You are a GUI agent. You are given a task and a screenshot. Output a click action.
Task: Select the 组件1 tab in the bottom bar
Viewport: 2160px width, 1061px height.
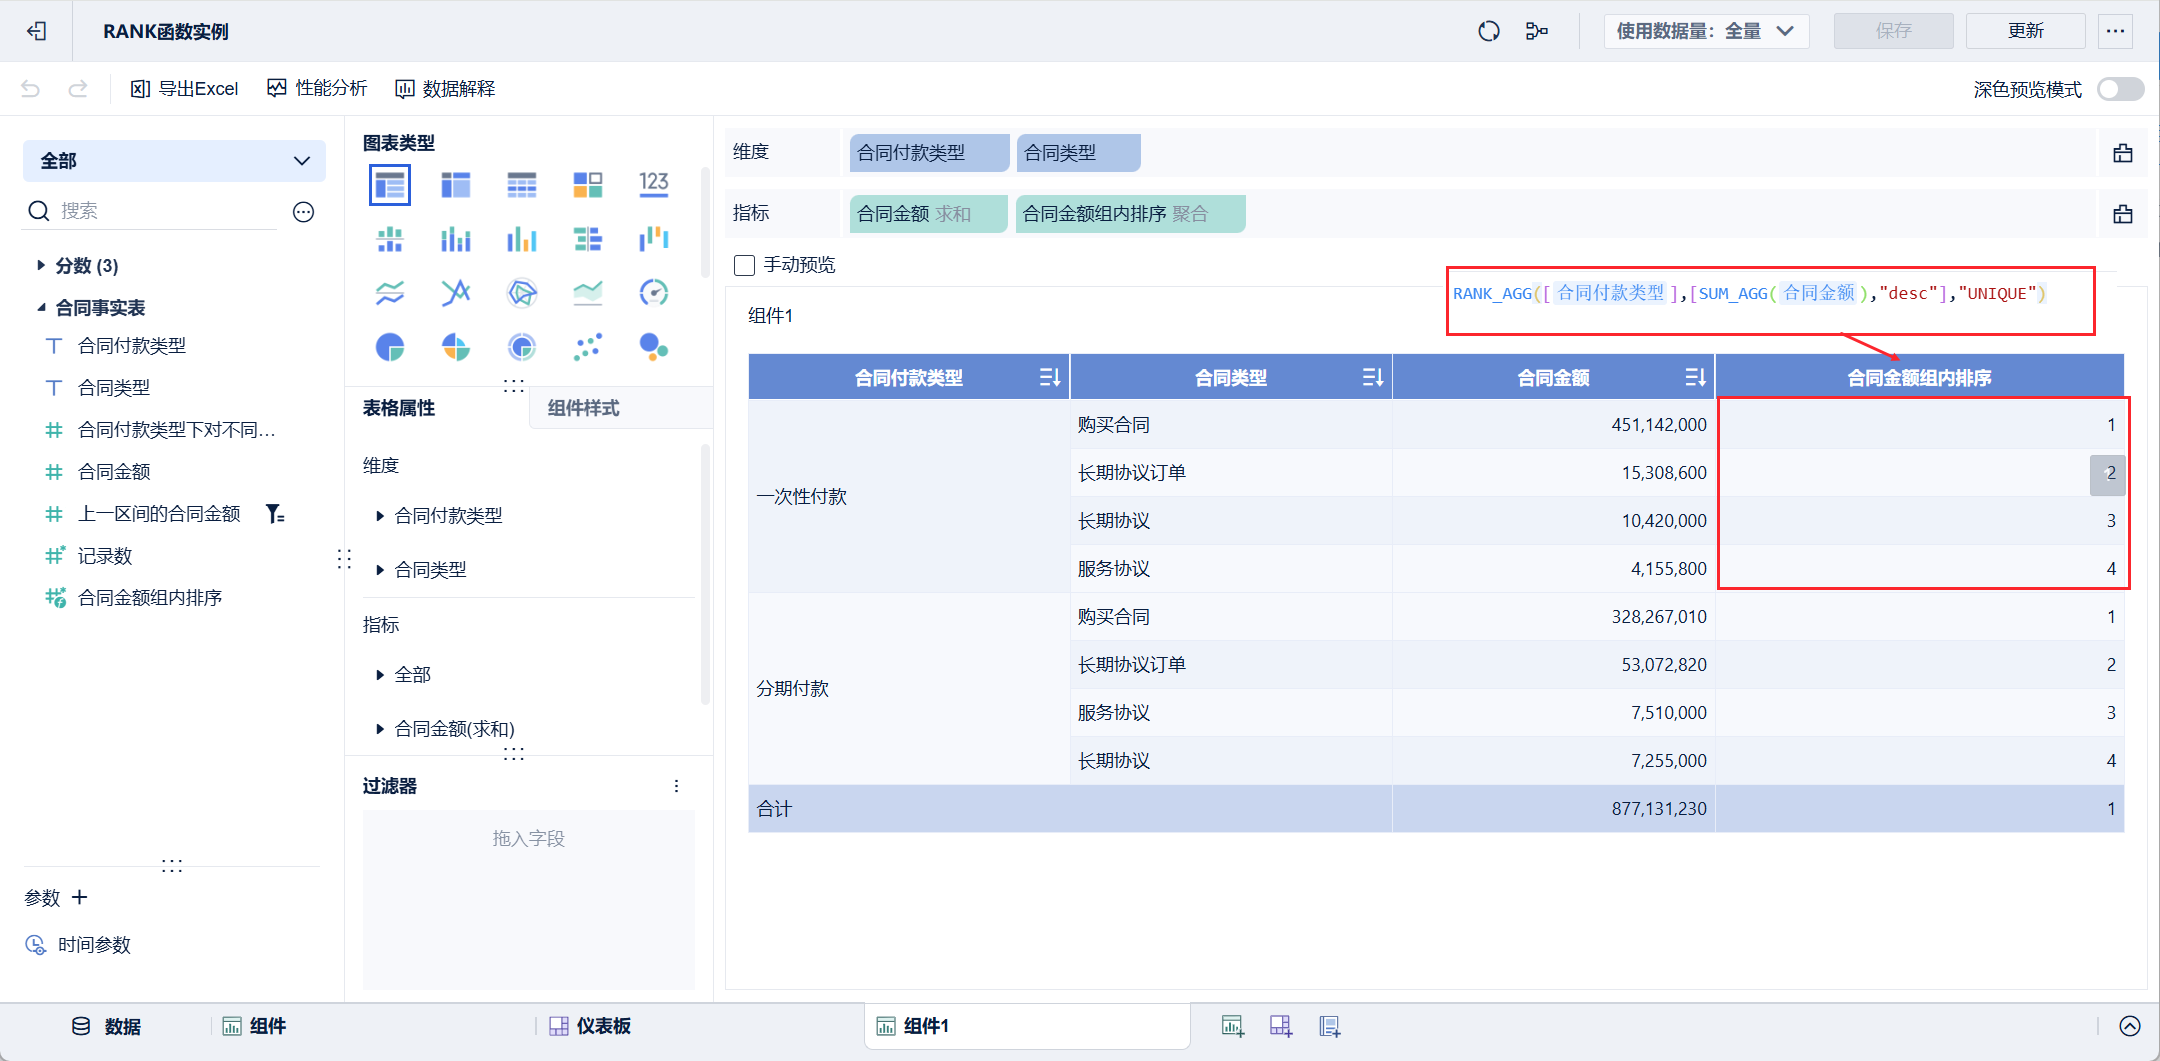(1027, 1026)
